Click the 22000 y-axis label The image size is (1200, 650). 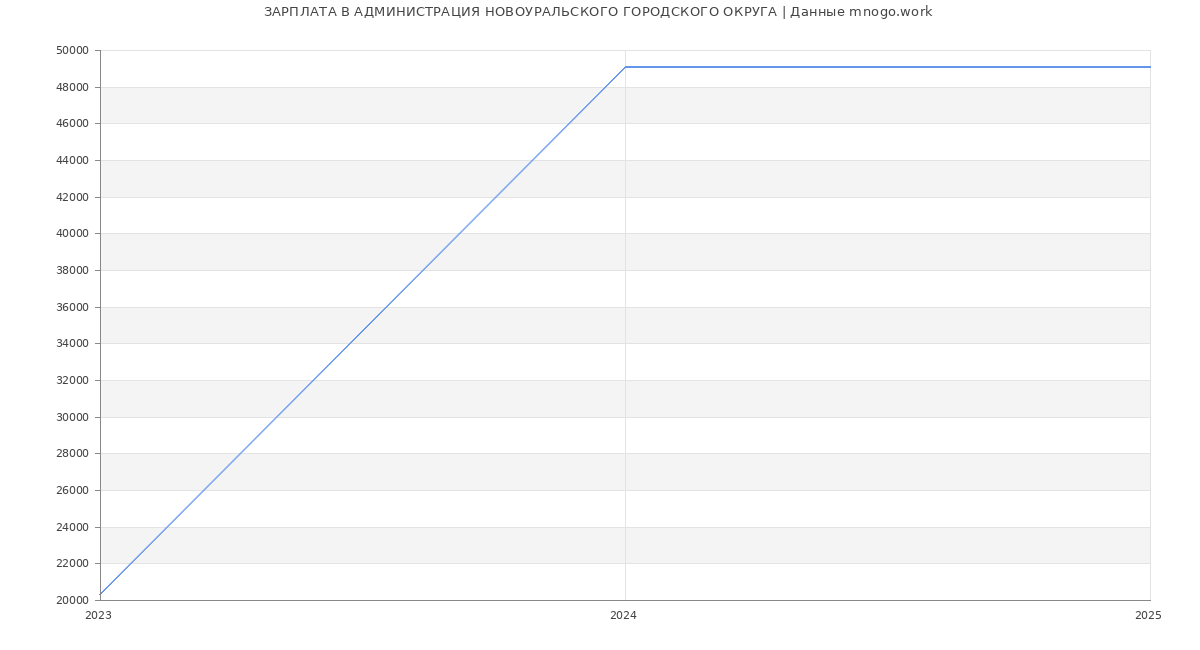[72, 563]
